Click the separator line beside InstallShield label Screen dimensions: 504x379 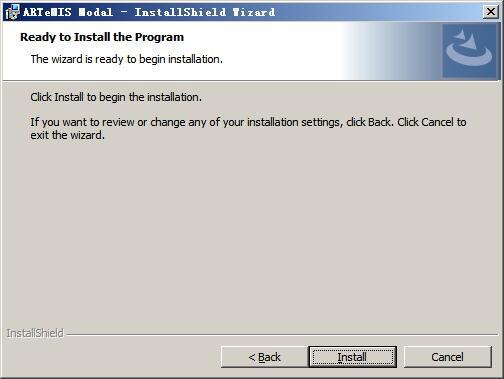point(282,334)
